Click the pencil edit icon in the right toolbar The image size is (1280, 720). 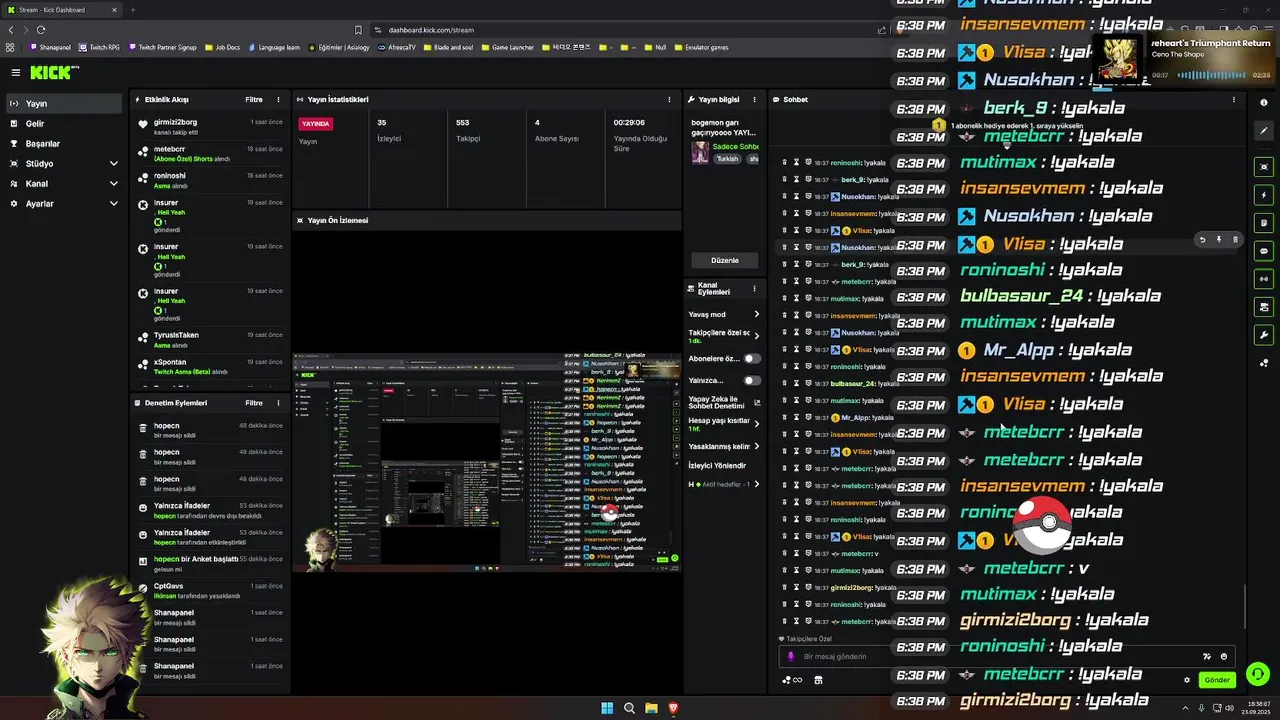pyautogui.click(x=1264, y=131)
